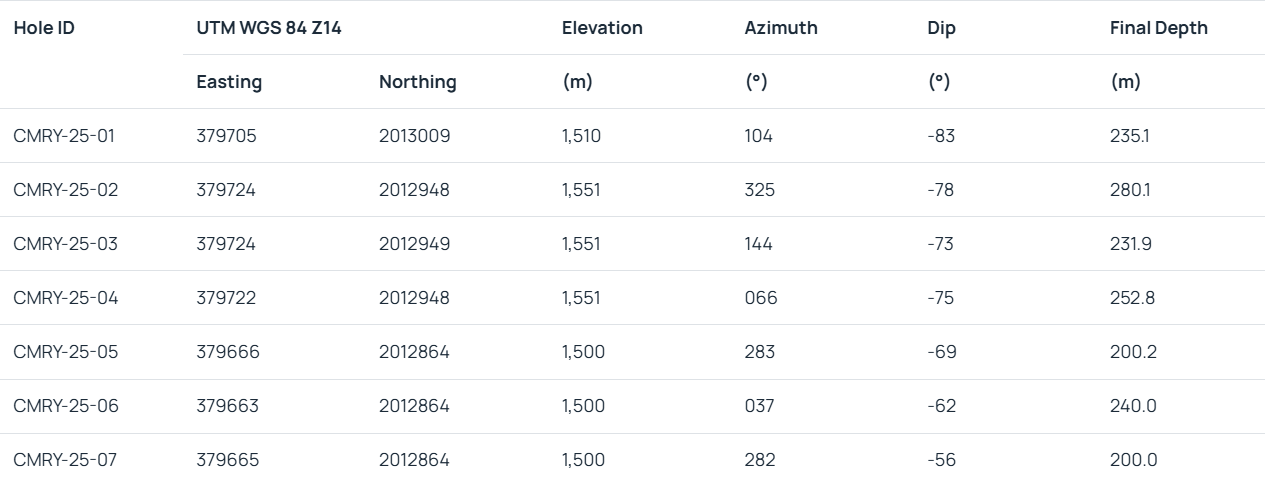Click the Elevation column header
This screenshot has width=1265, height=477.
[x=602, y=28]
